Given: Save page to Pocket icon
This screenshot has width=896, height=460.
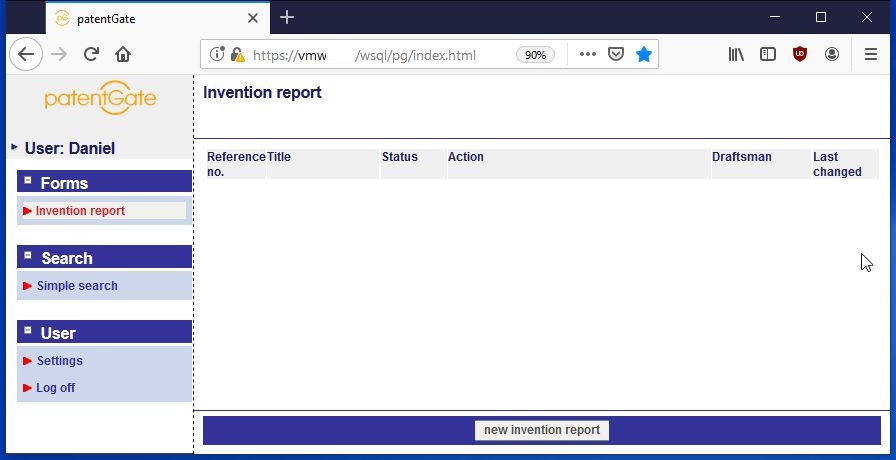Looking at the screenshot, I should [x=615, y=54].
